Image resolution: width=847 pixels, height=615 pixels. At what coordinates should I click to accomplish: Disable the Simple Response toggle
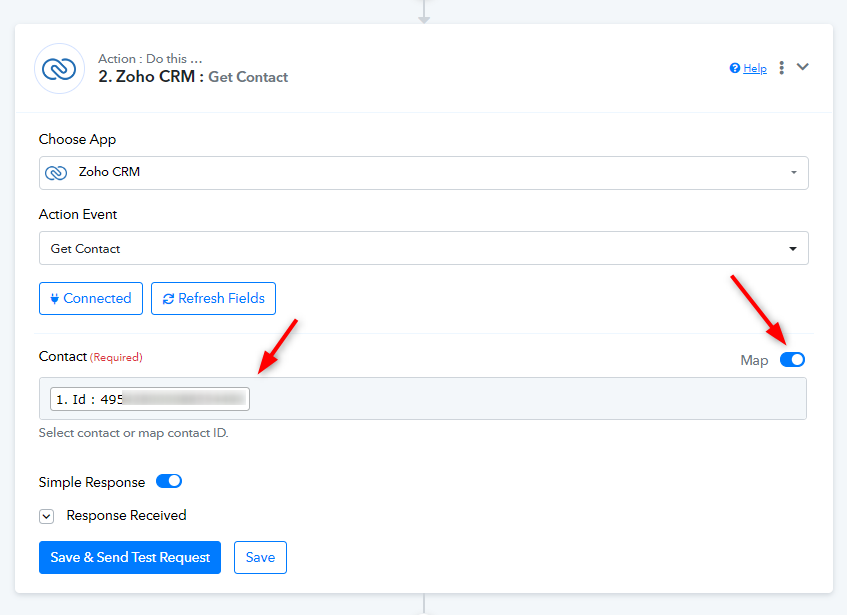169,481
